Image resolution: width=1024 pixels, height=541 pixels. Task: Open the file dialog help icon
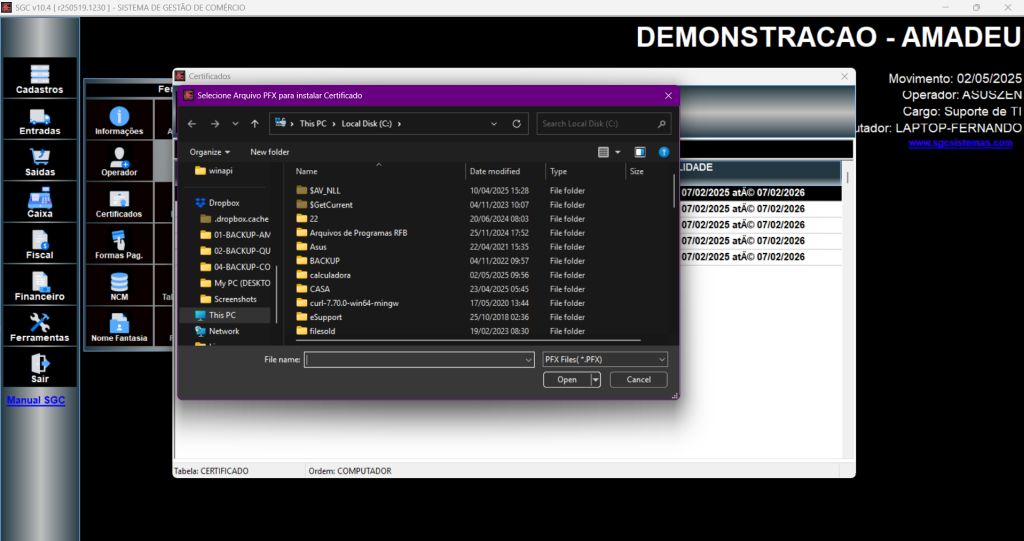pyautogui.click(x=664, y=152)
